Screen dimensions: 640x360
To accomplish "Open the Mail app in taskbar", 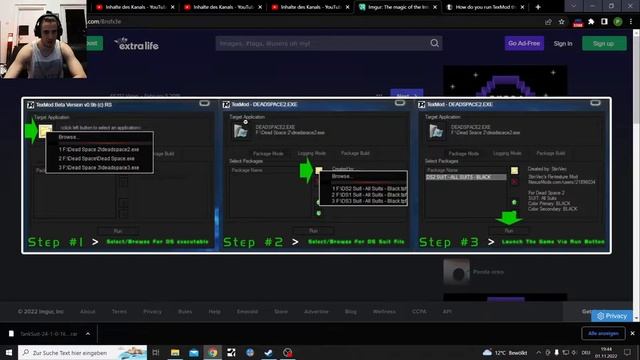I will point(194,353).
